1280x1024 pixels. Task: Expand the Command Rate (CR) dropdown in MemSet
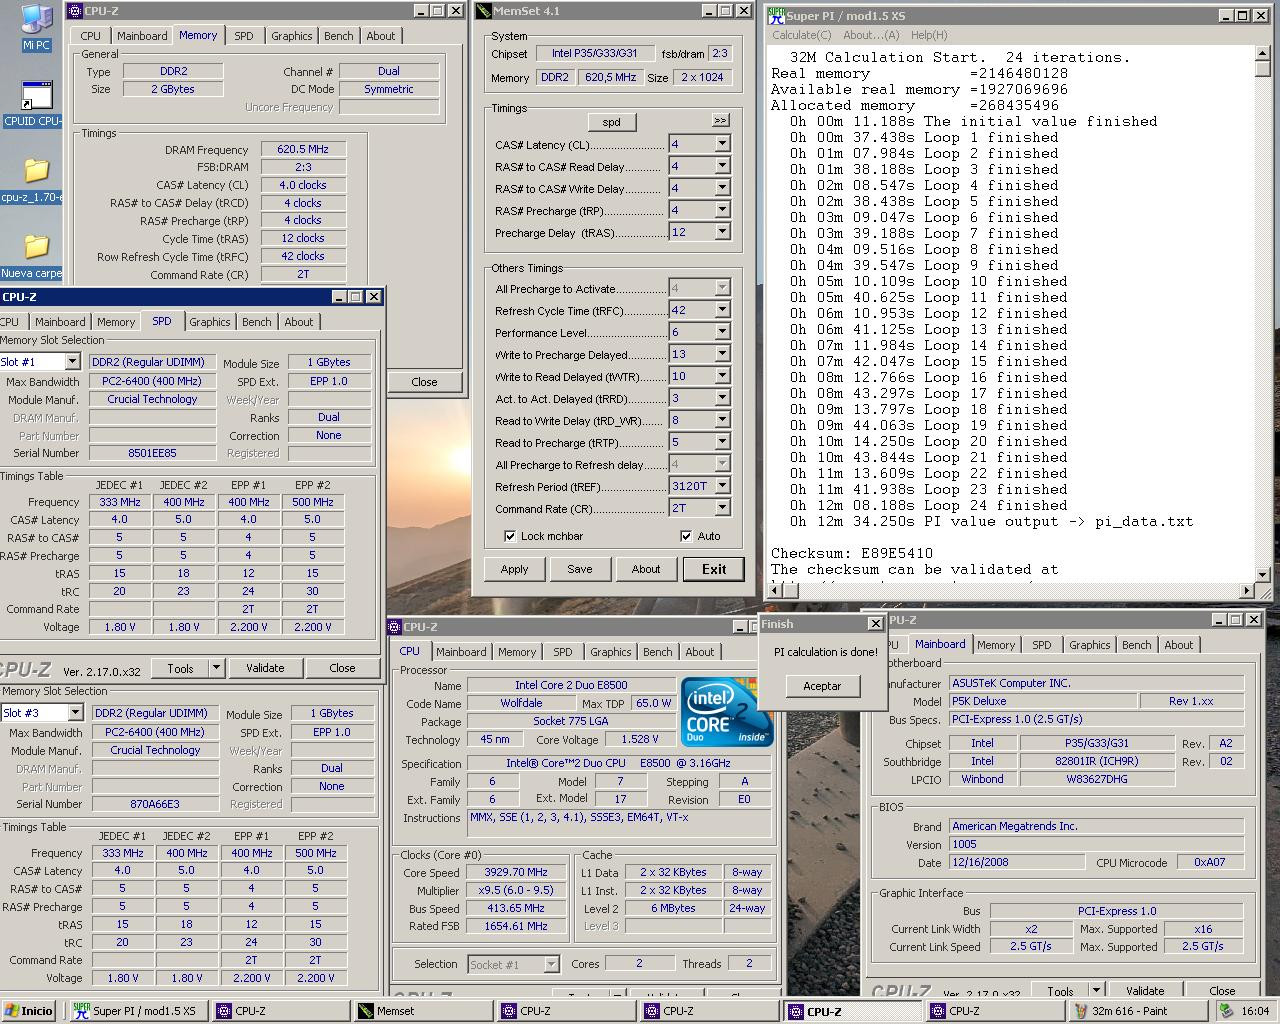pos(722,508)
